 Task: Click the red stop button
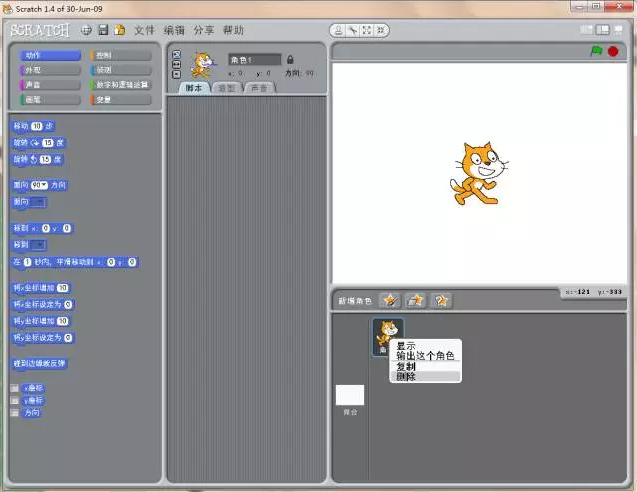point(613,52)
